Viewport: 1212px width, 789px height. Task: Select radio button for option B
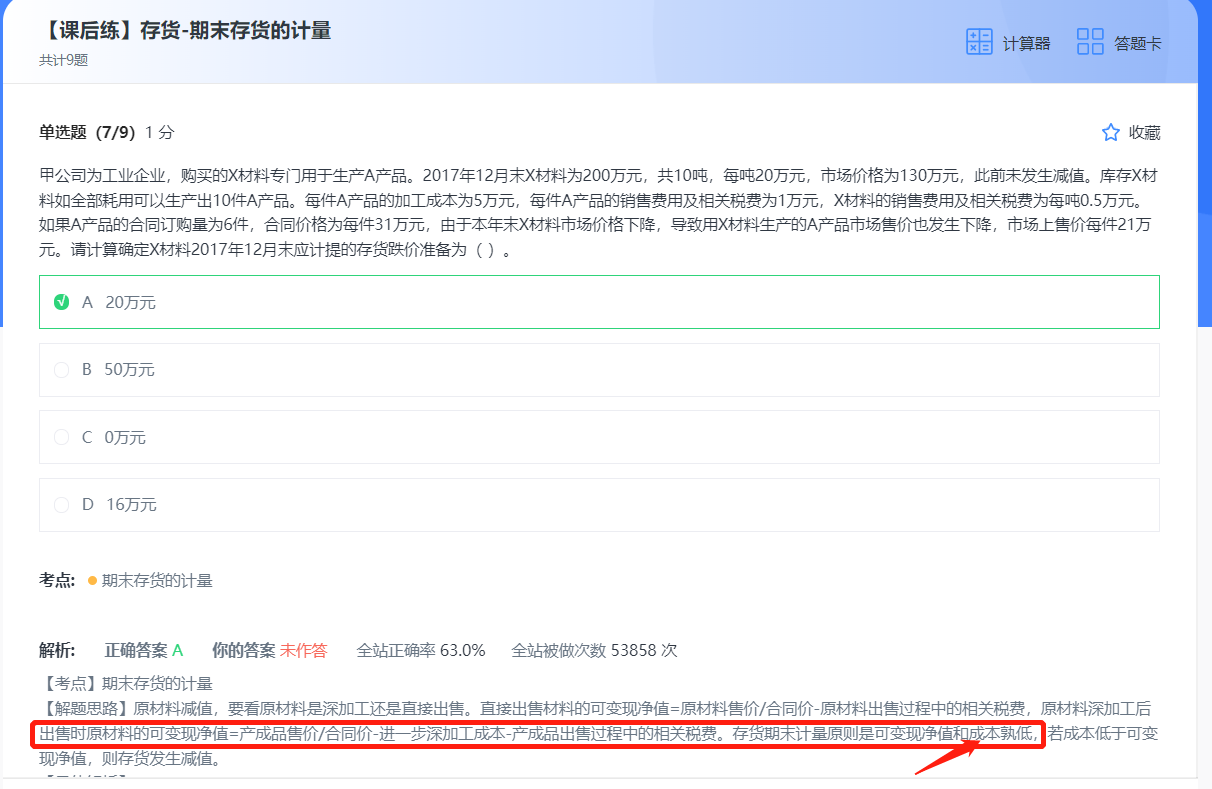point(62,370)
